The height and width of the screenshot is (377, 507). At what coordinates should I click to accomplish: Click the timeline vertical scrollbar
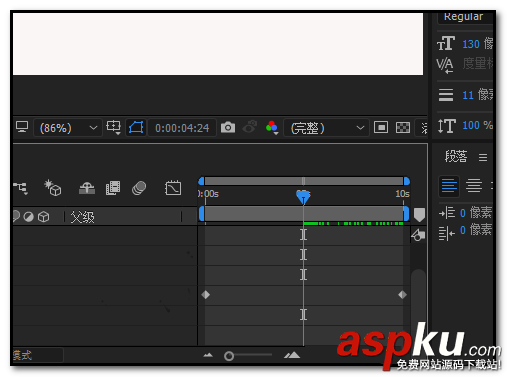(418, 300)
